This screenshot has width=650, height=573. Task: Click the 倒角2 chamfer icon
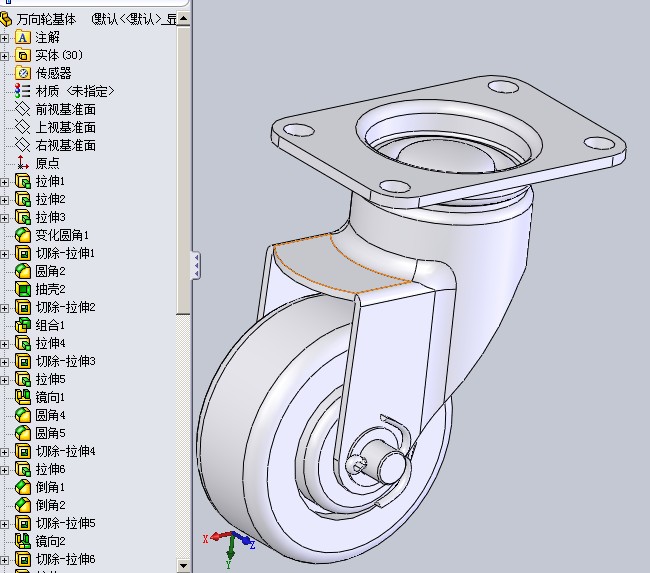click(x=23, y=505)
